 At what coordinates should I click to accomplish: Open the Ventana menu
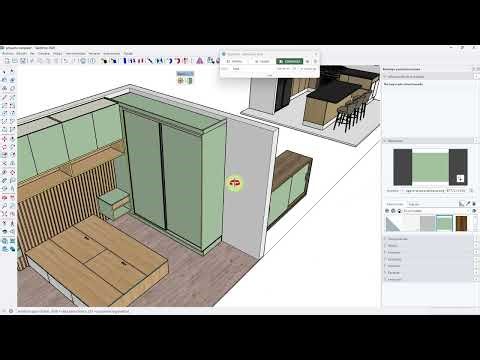94,53
